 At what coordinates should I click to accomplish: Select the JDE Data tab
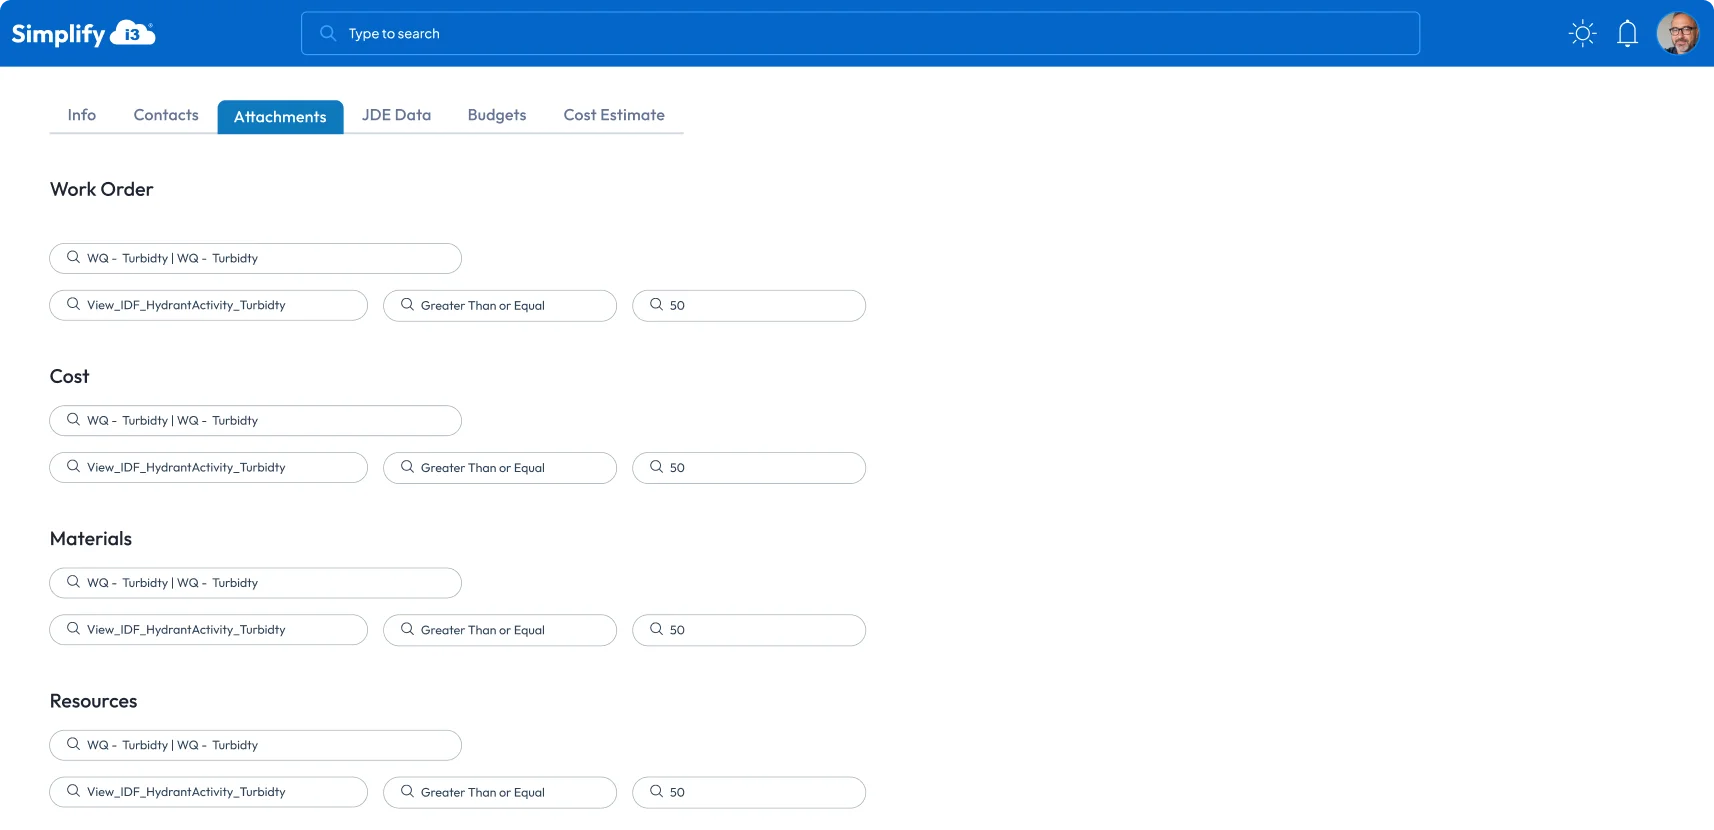396,115
